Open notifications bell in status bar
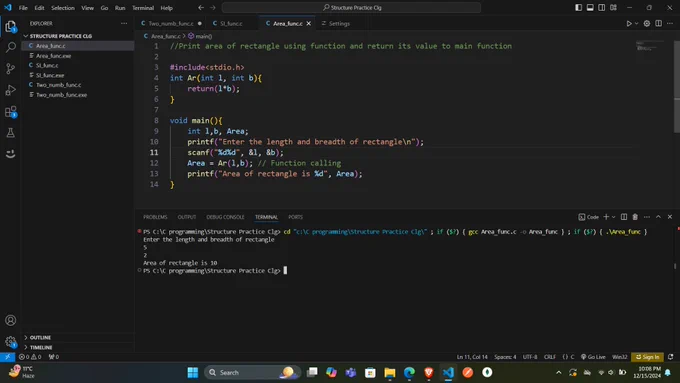Screen dimensions: 680x383 [670, 357]
